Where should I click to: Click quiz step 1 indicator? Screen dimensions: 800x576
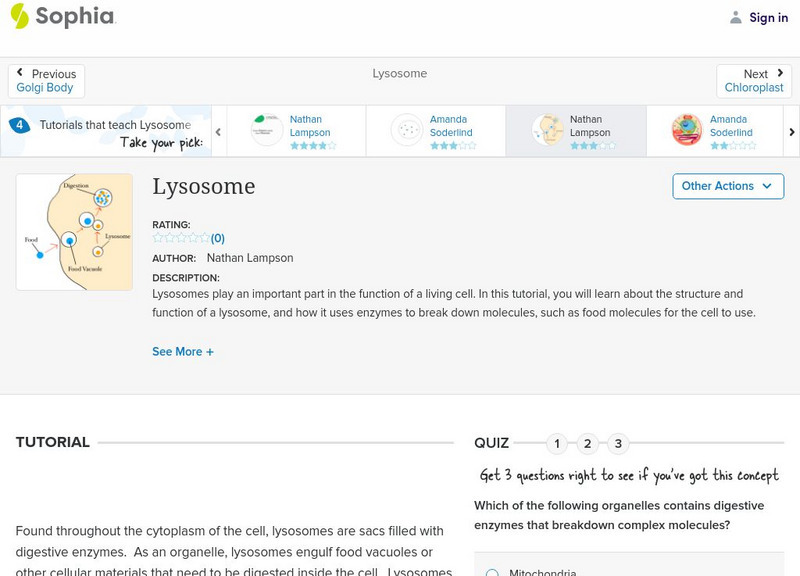(x=557, y=441)
